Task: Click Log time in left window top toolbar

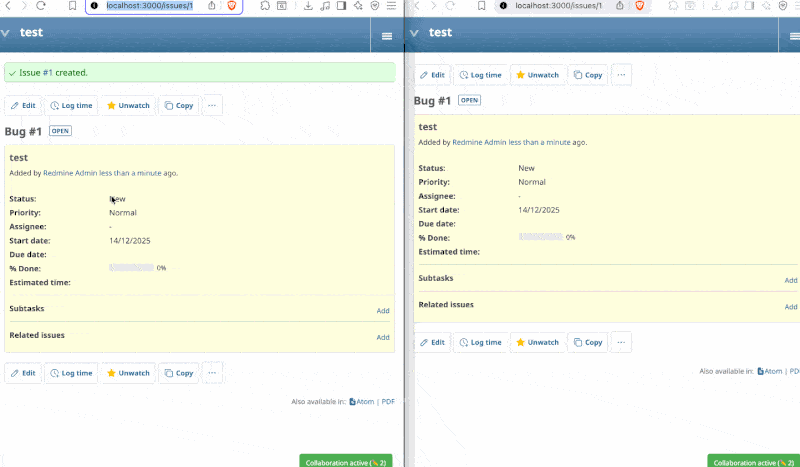Action: [71, 105]
